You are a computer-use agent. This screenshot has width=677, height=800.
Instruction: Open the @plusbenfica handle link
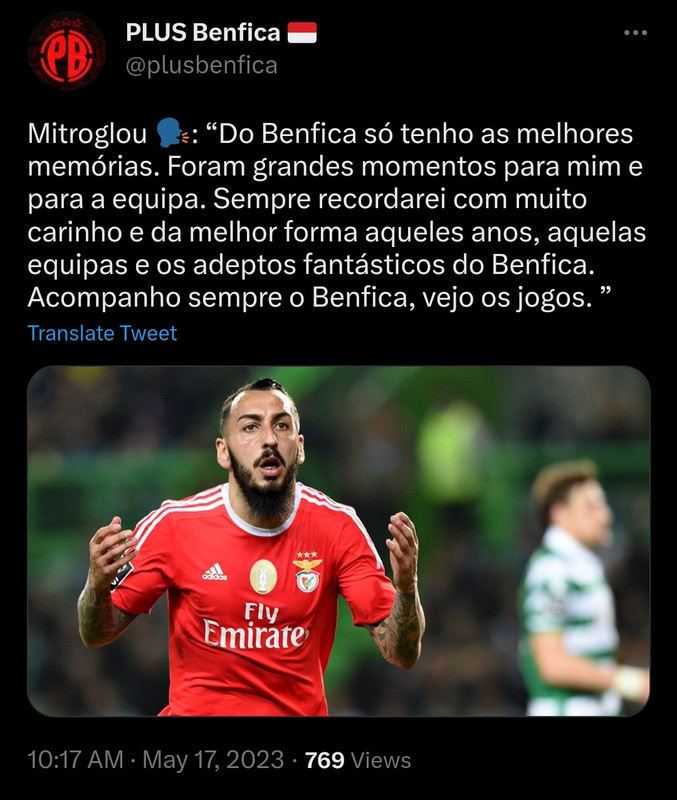coord(202,65)
